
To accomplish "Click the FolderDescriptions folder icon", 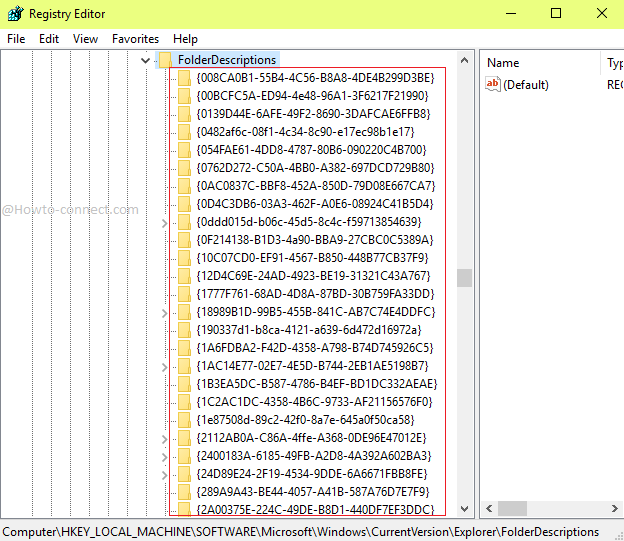I will pyautogui.click(x=165, y=60).
